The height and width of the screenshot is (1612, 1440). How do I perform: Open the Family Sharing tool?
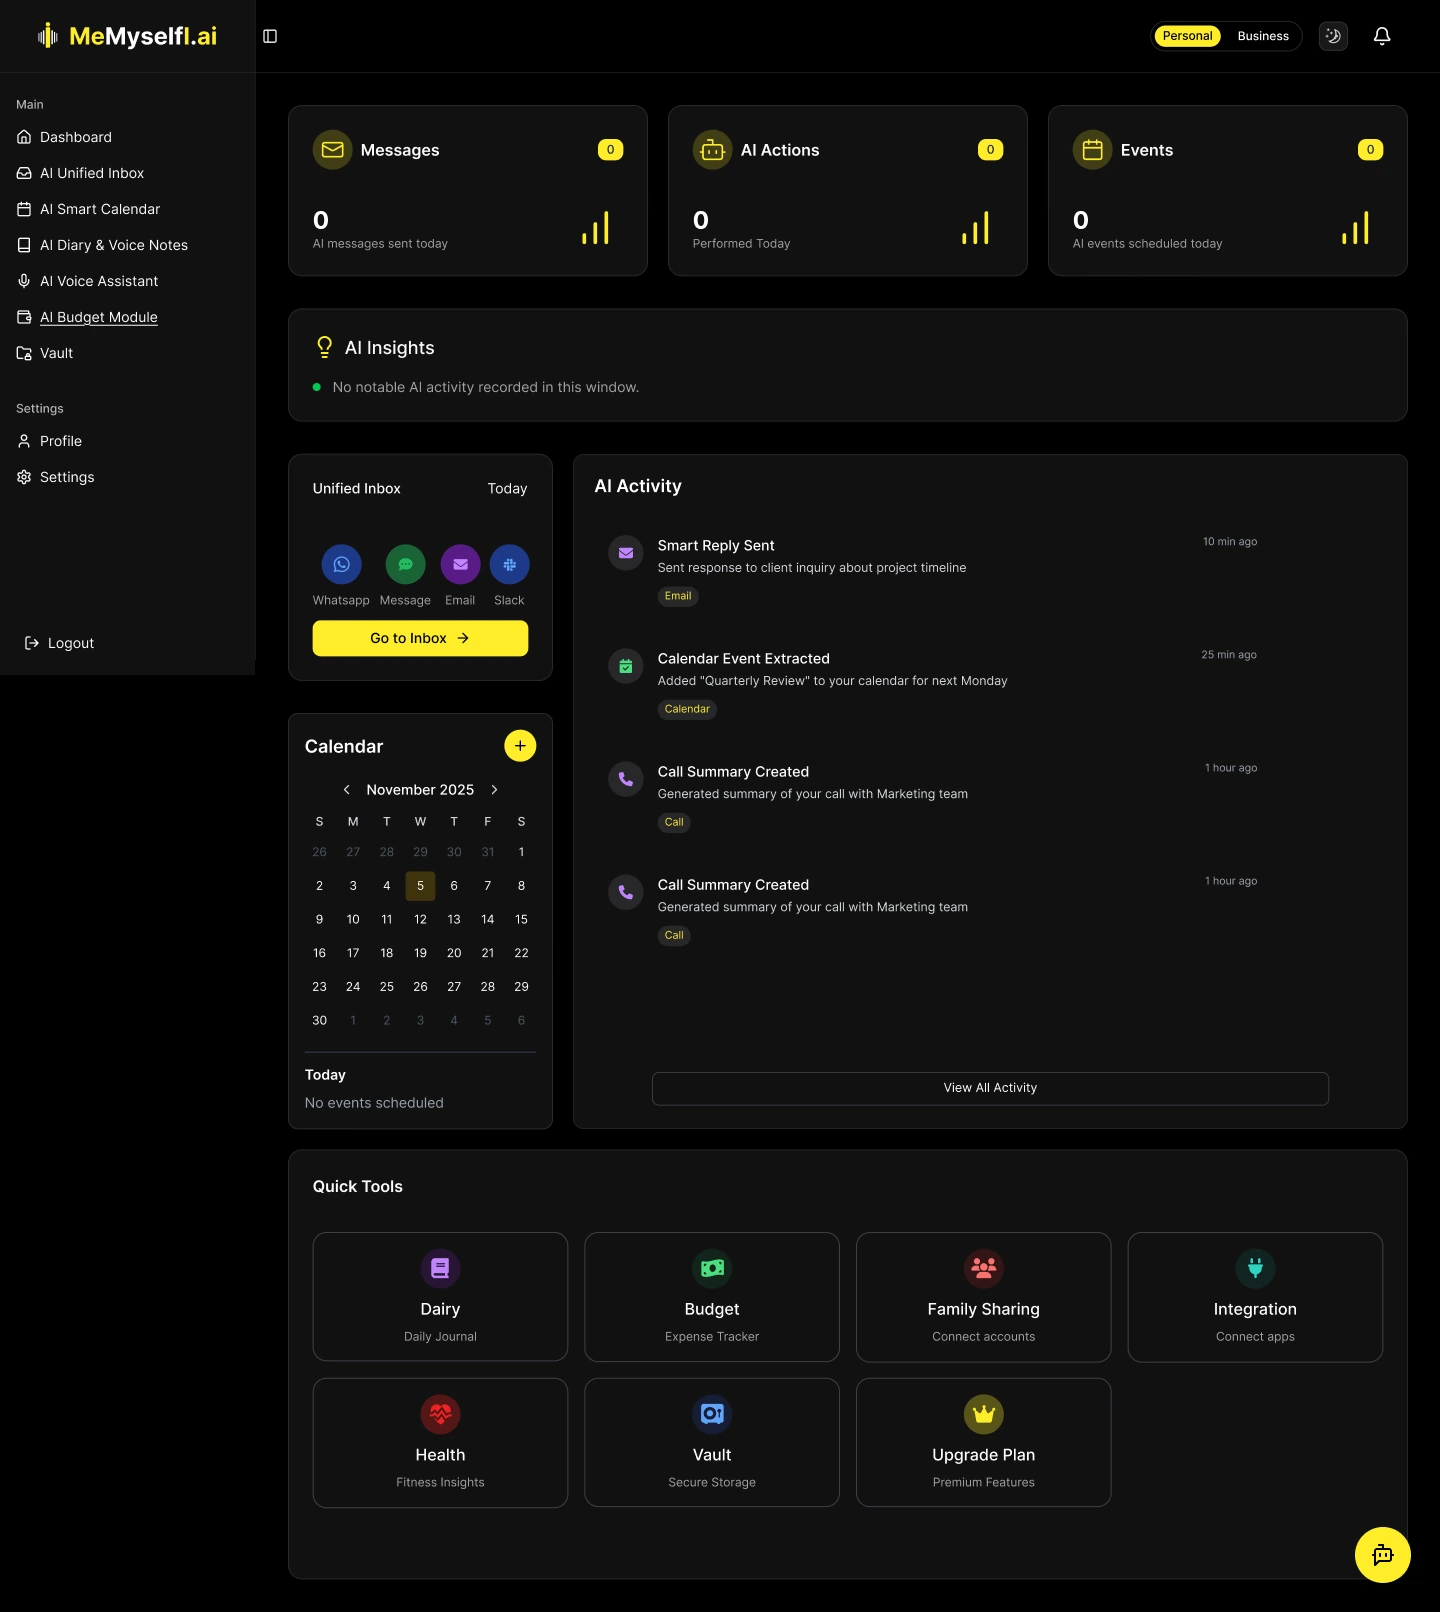point(984,1297)
